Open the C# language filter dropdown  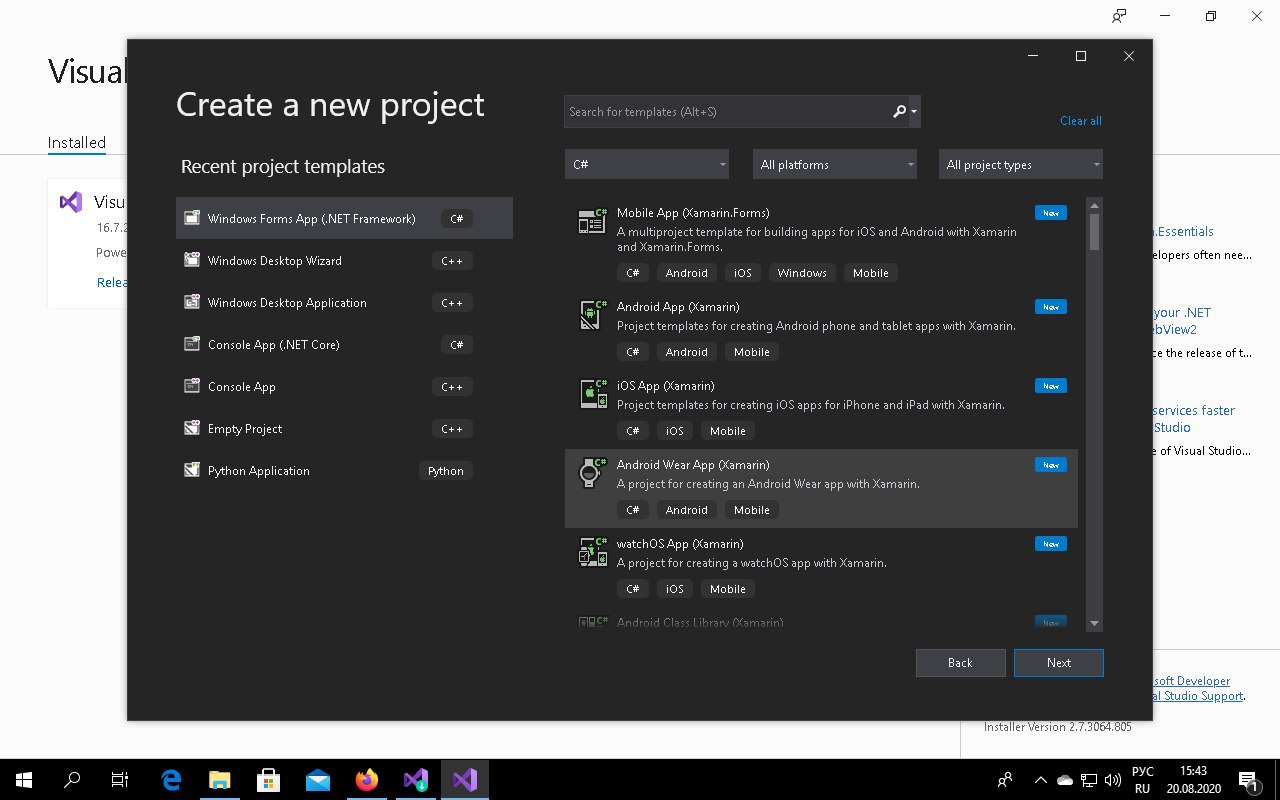click(x=647, y=164)
